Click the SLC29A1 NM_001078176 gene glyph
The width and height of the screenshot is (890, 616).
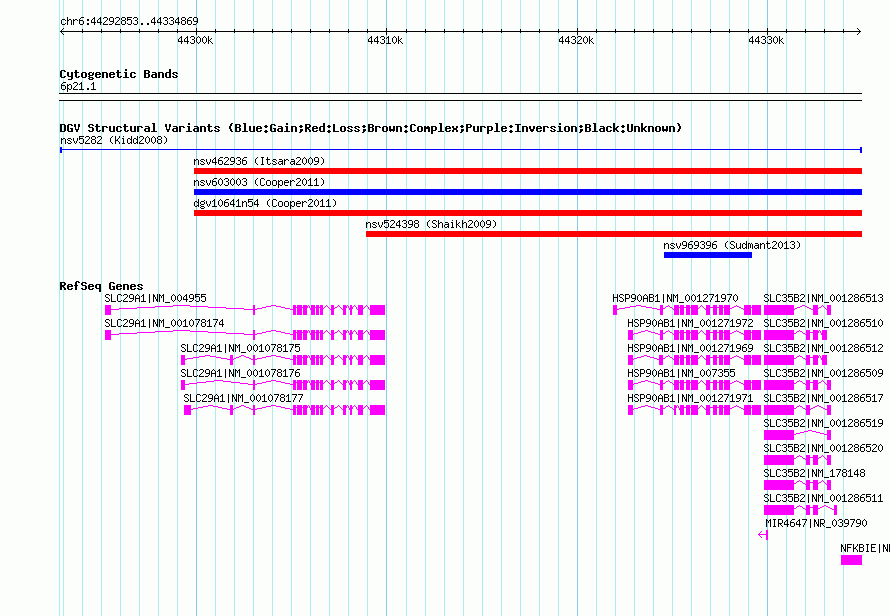tap(283, 385)
